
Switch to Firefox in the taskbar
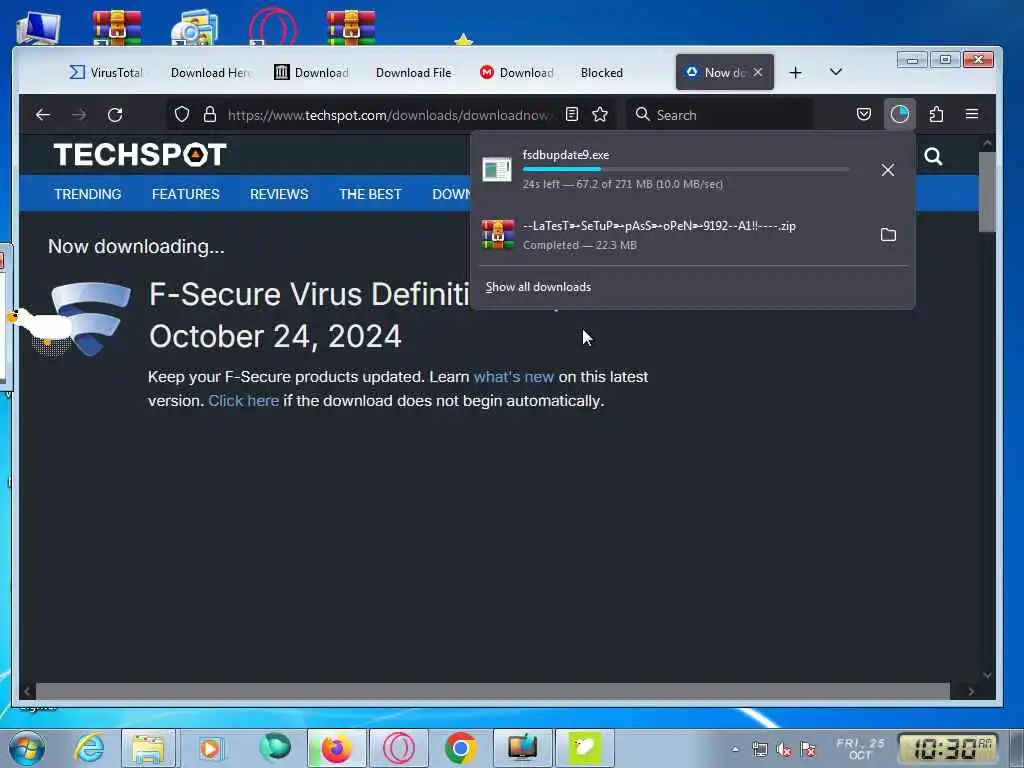coord(336,748)
